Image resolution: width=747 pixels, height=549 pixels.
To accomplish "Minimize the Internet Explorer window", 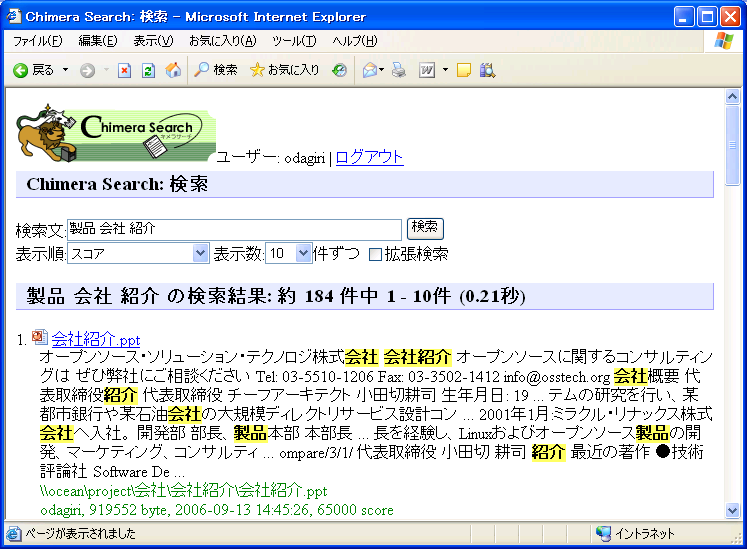I will [x=684, y=17].
